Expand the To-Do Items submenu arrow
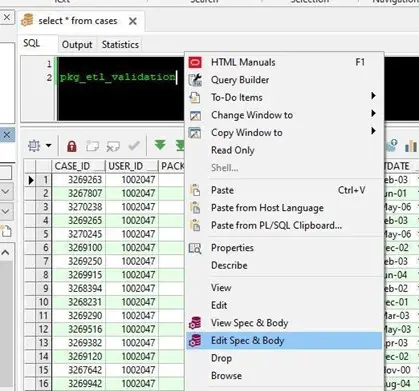 (373, 96)
